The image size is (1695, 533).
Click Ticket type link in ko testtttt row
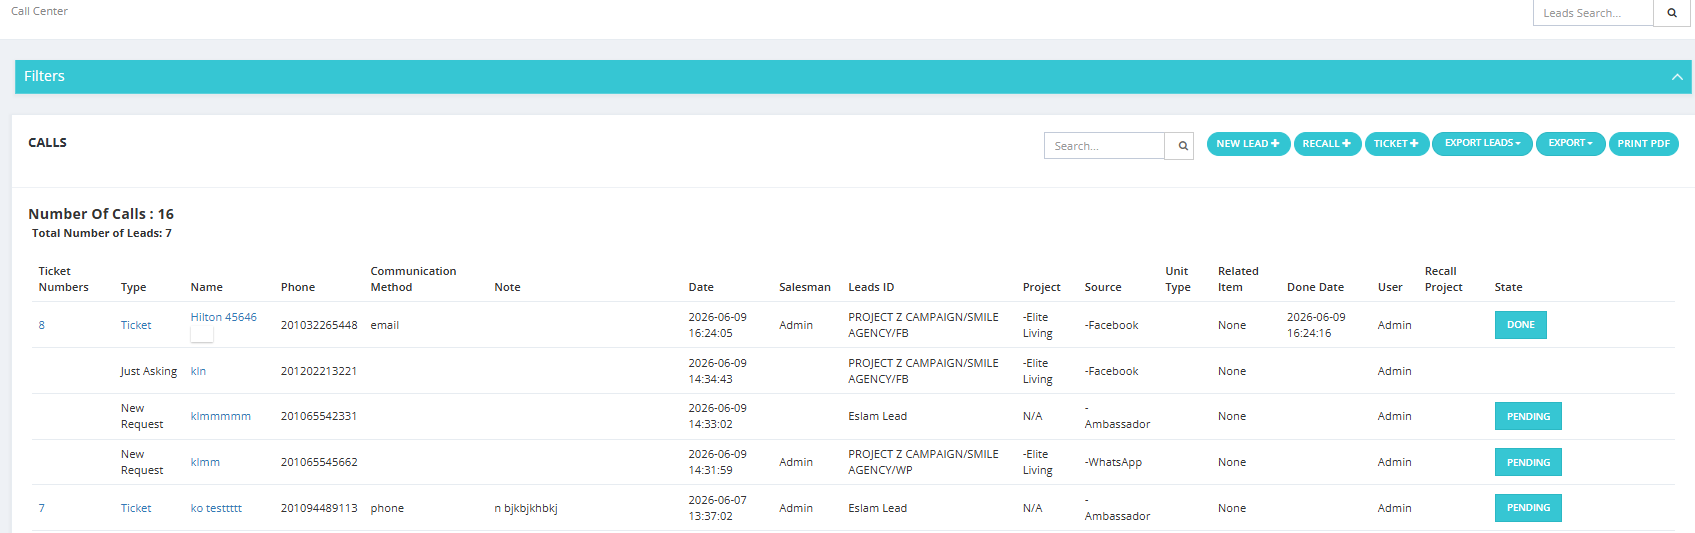[x=136, y=508]
